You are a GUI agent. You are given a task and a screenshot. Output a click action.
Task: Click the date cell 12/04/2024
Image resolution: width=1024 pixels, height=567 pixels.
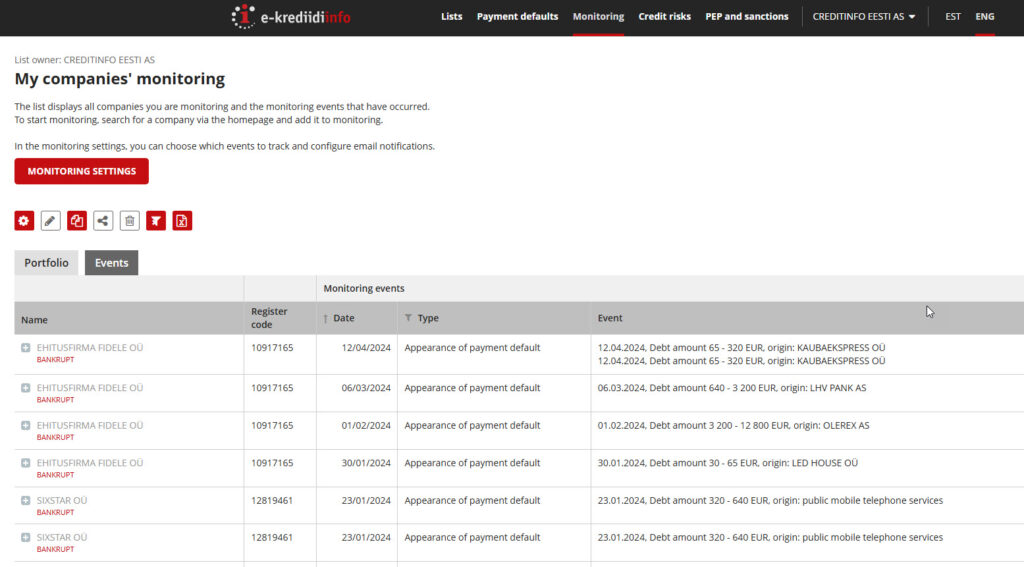click(x=366, y=348)
